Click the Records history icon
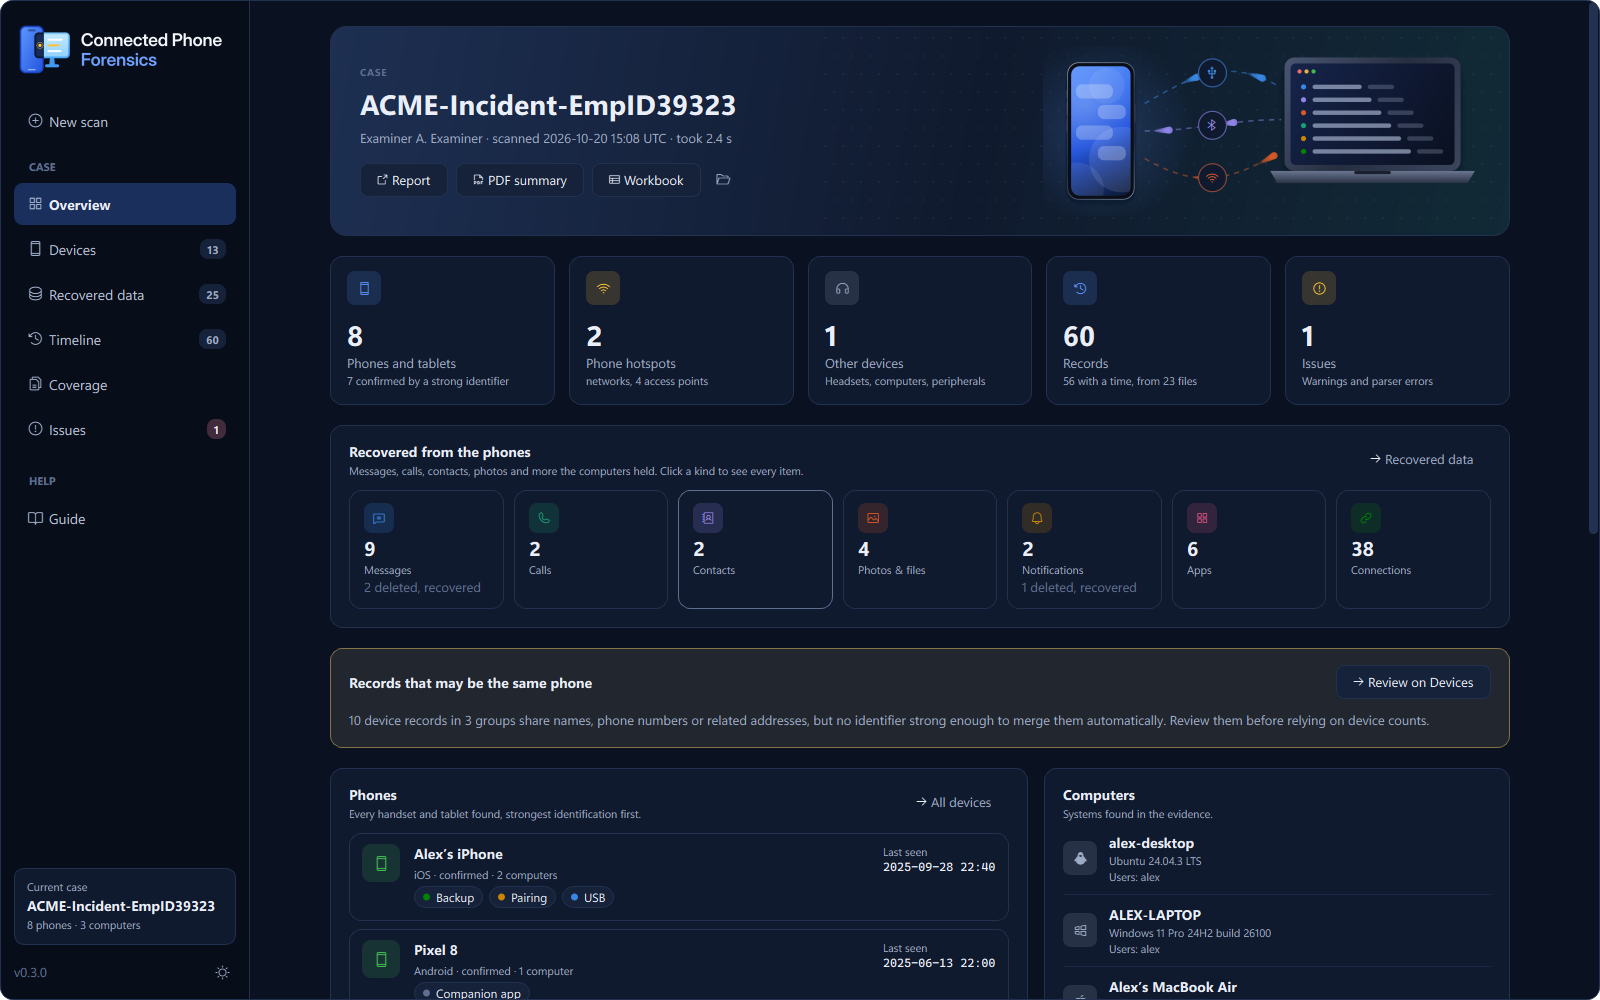1600x1000 pixels. 1080,288
